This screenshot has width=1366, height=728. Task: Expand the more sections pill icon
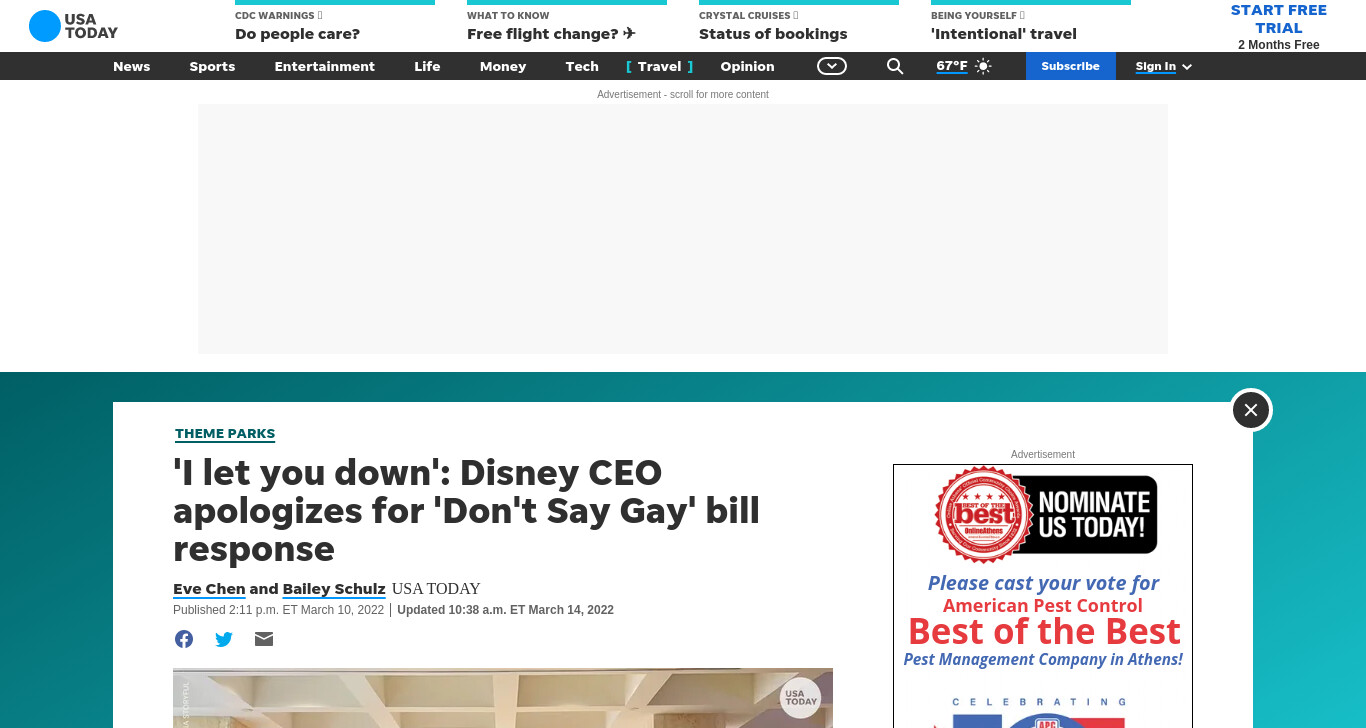[832, 66]
